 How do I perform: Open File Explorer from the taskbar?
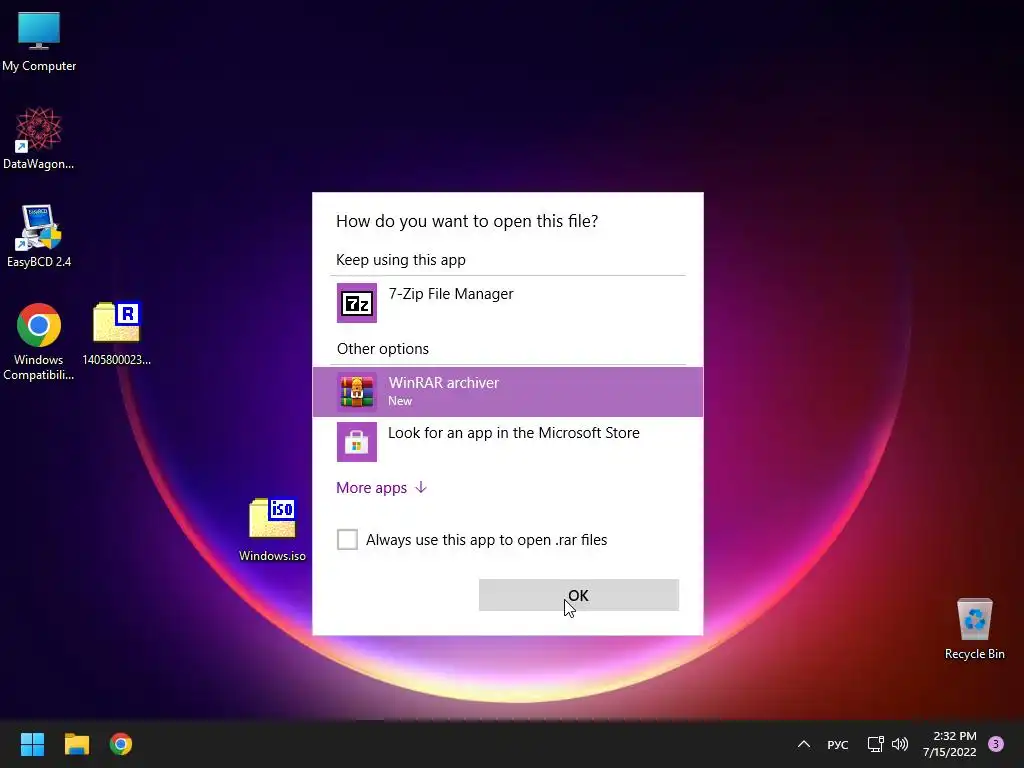tap(76, 744)
